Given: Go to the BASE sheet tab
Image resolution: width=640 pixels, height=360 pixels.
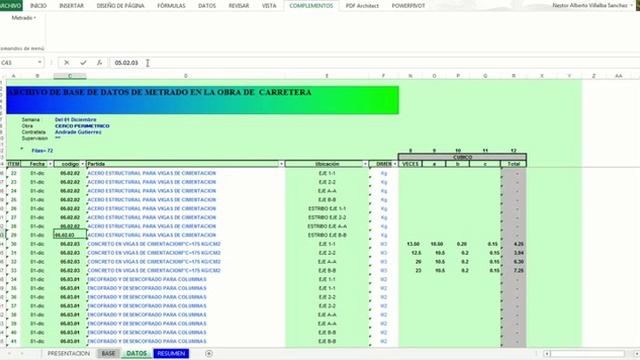Looking at the screenshot, I should (x=108, y=353).
